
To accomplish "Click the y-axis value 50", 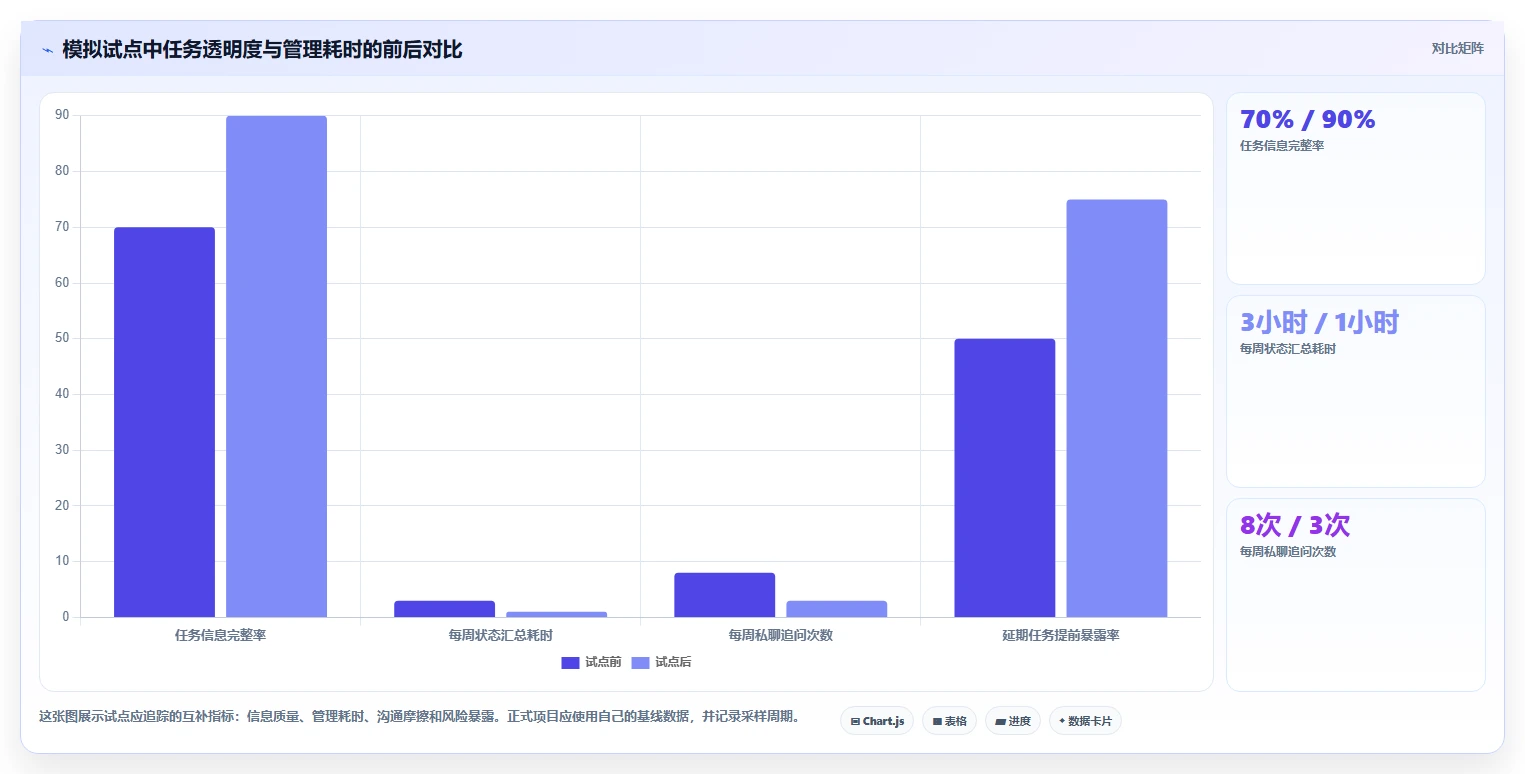I will 62,338.
